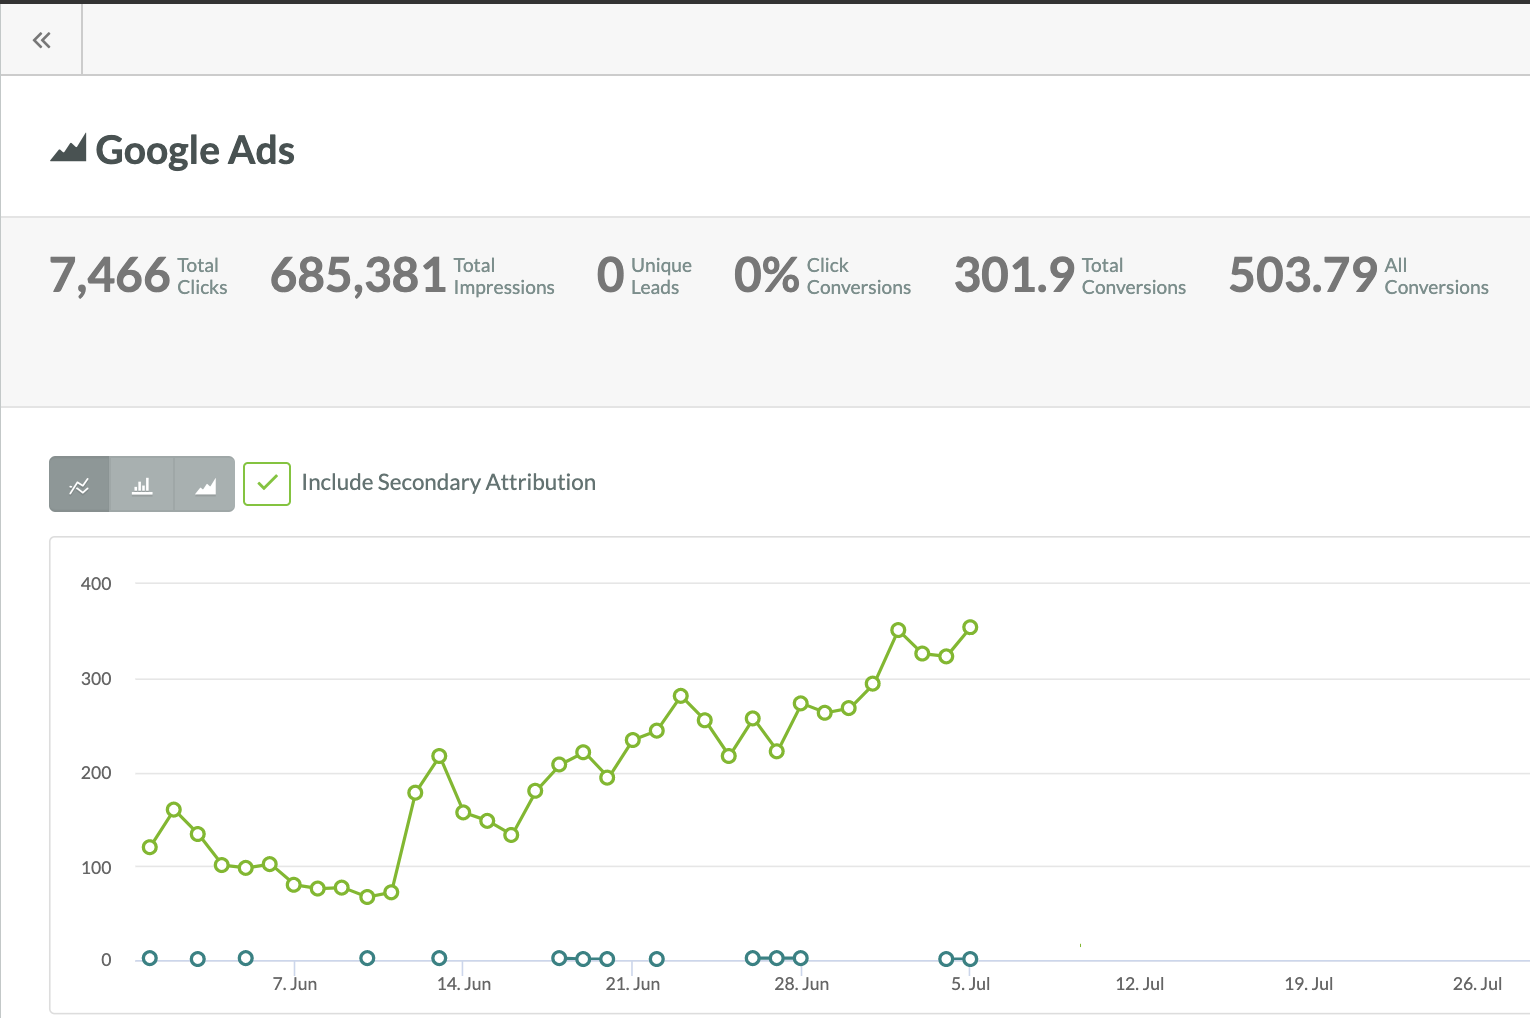
Task: Click the 12. Jul axis label
Action: (1140, 984)
